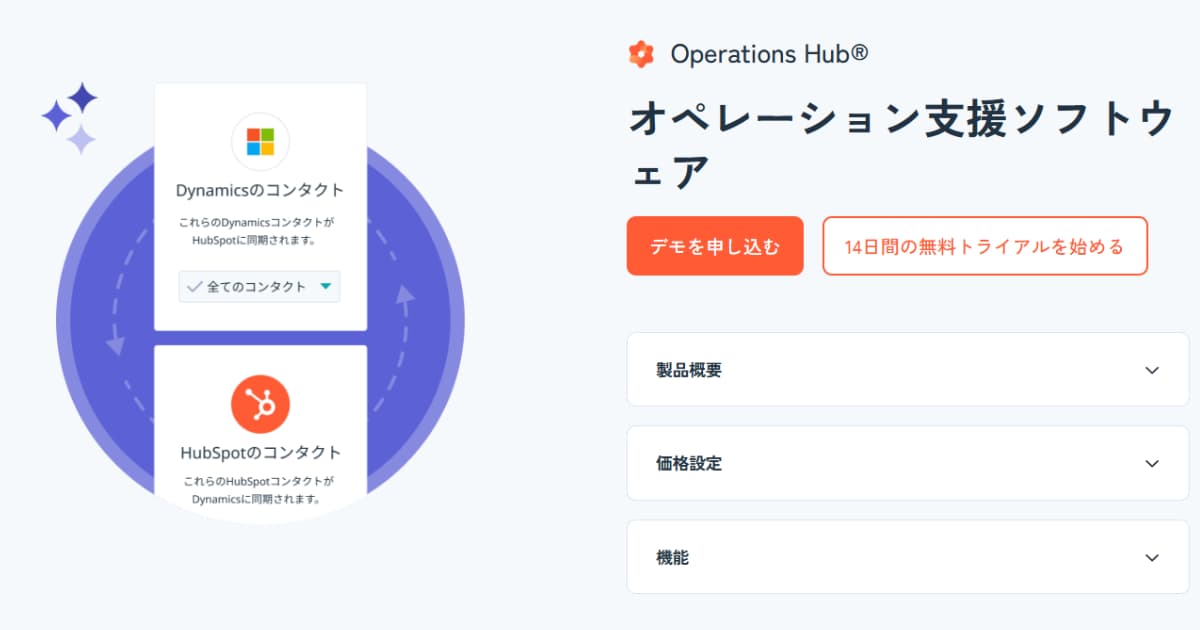Click the HubSpotのコンタクト card title

(x=260, y=452)
